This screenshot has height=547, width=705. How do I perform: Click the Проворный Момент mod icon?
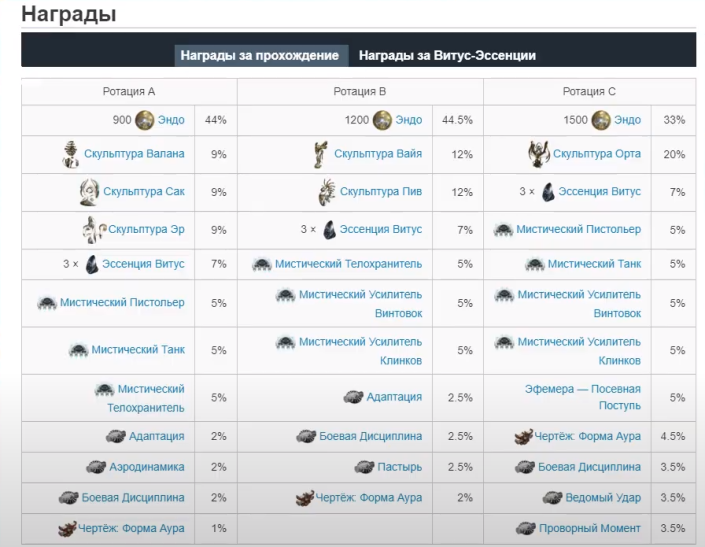[x=526, y=529]
